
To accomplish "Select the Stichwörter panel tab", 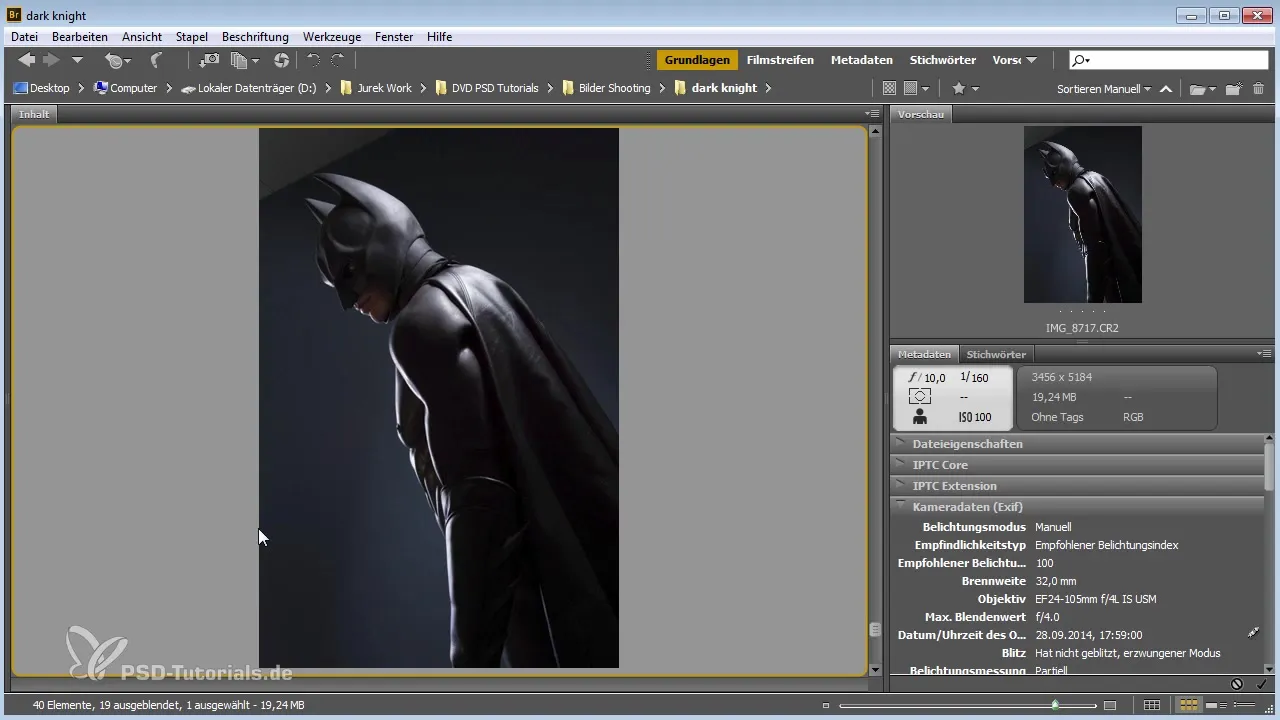I will (995, 354).
